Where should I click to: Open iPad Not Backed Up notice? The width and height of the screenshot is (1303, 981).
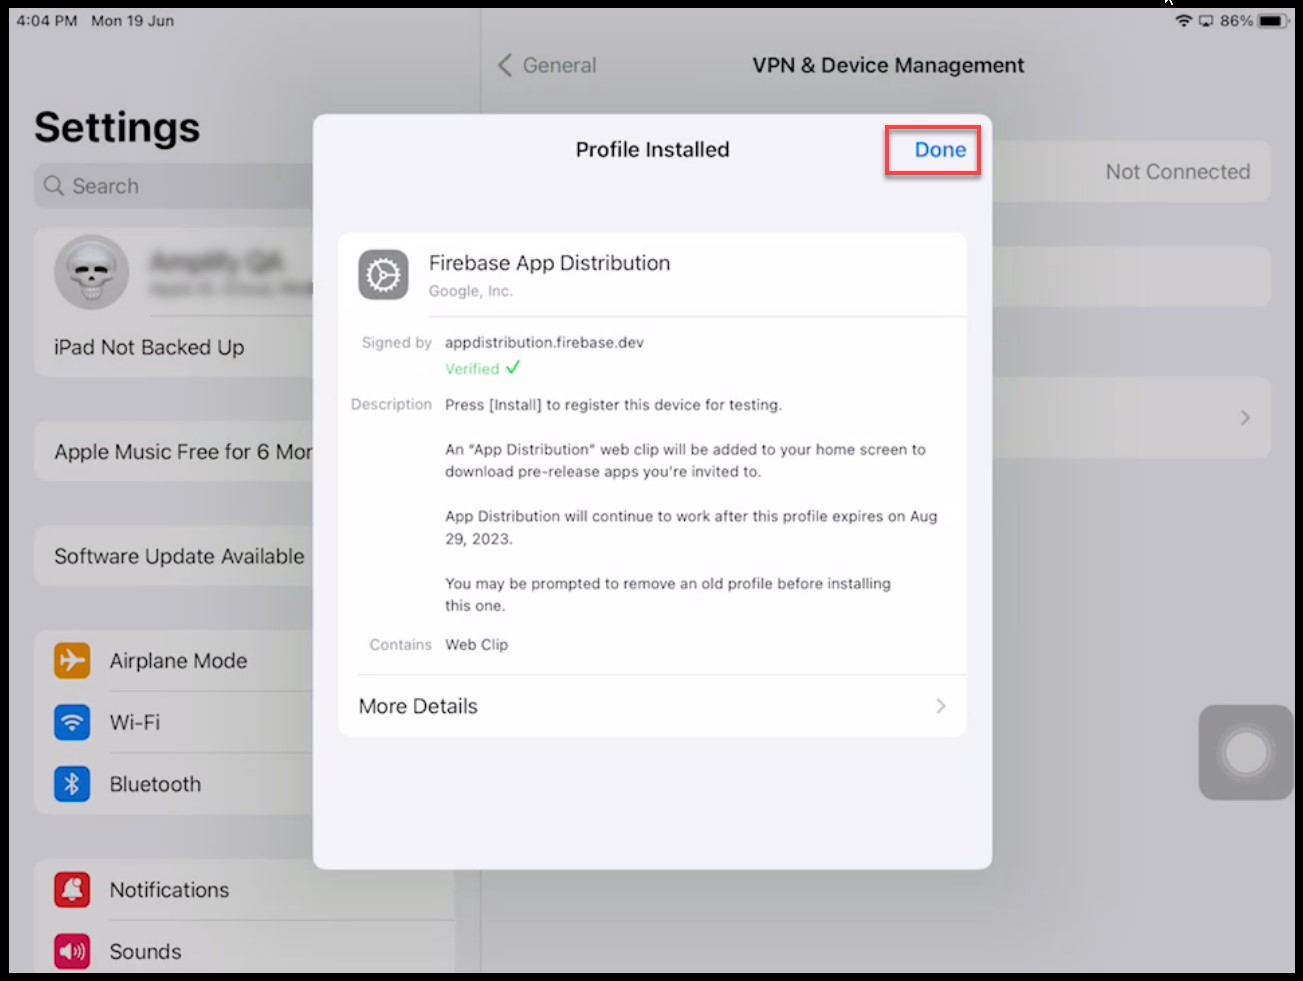[x=175, y=347]
